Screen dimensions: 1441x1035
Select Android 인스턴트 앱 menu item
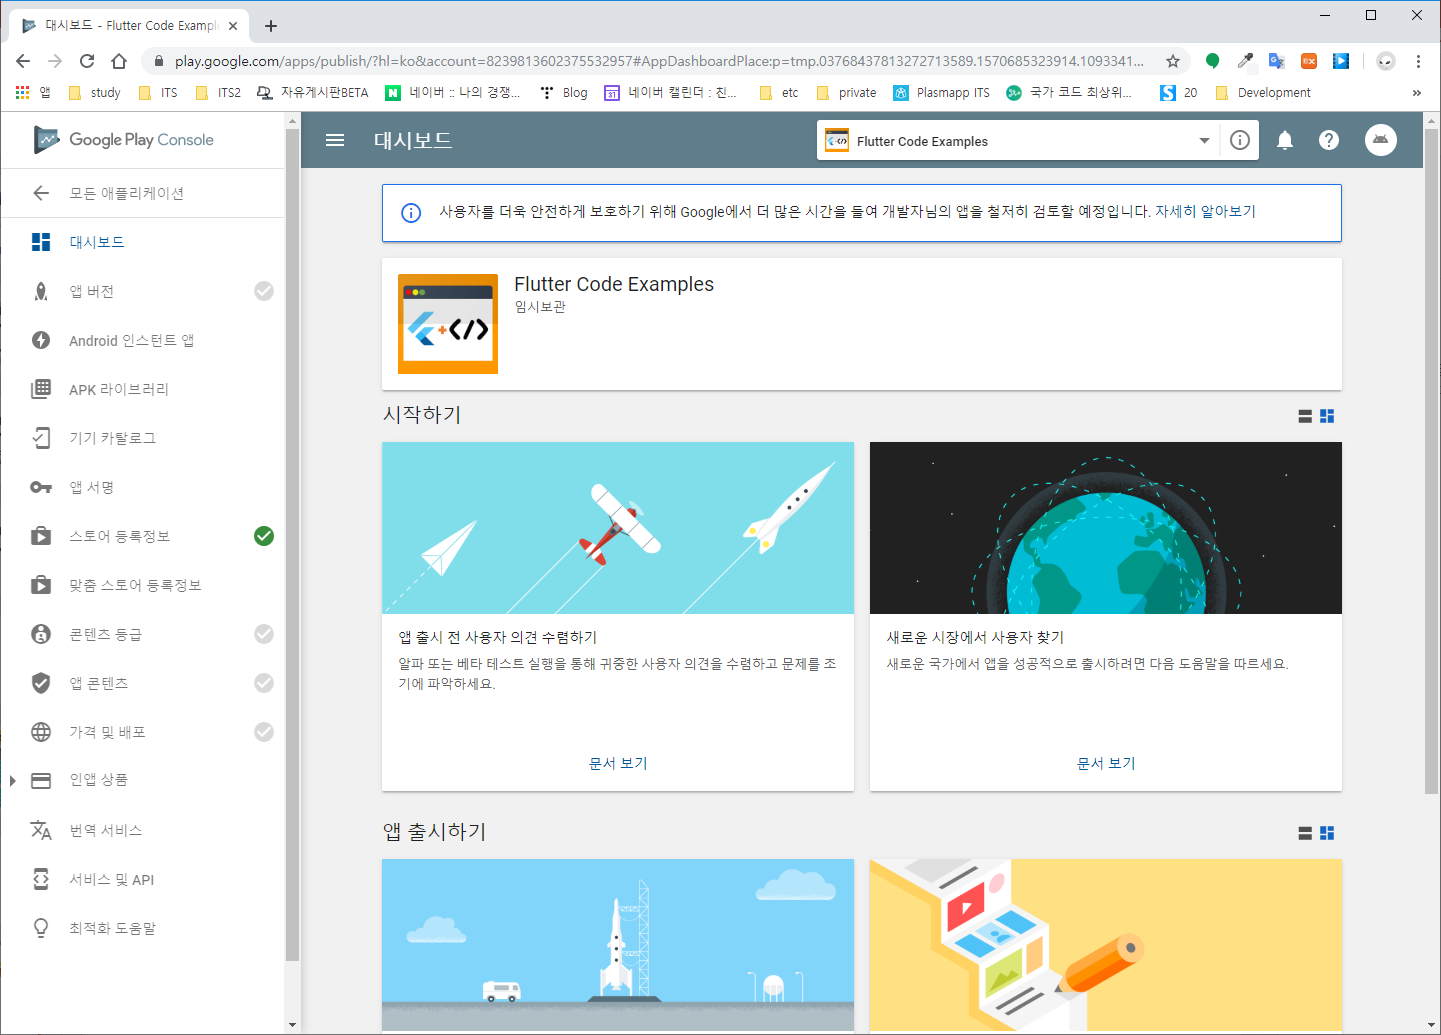(143, 340)
